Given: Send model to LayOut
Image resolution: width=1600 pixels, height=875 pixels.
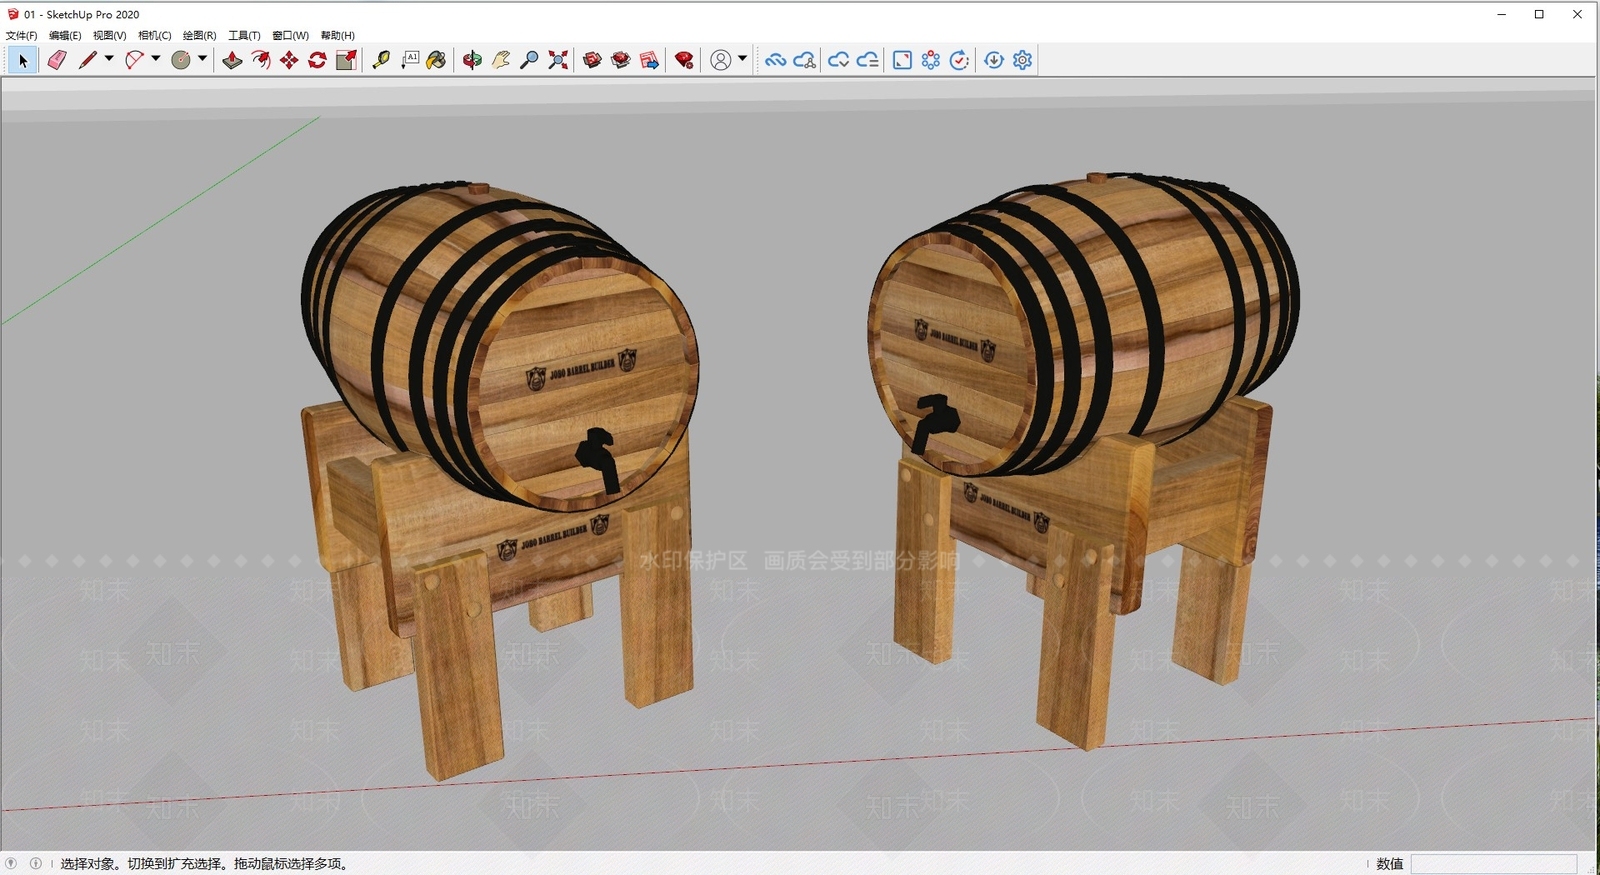Looking at the screenshot, I should [649, 60].
